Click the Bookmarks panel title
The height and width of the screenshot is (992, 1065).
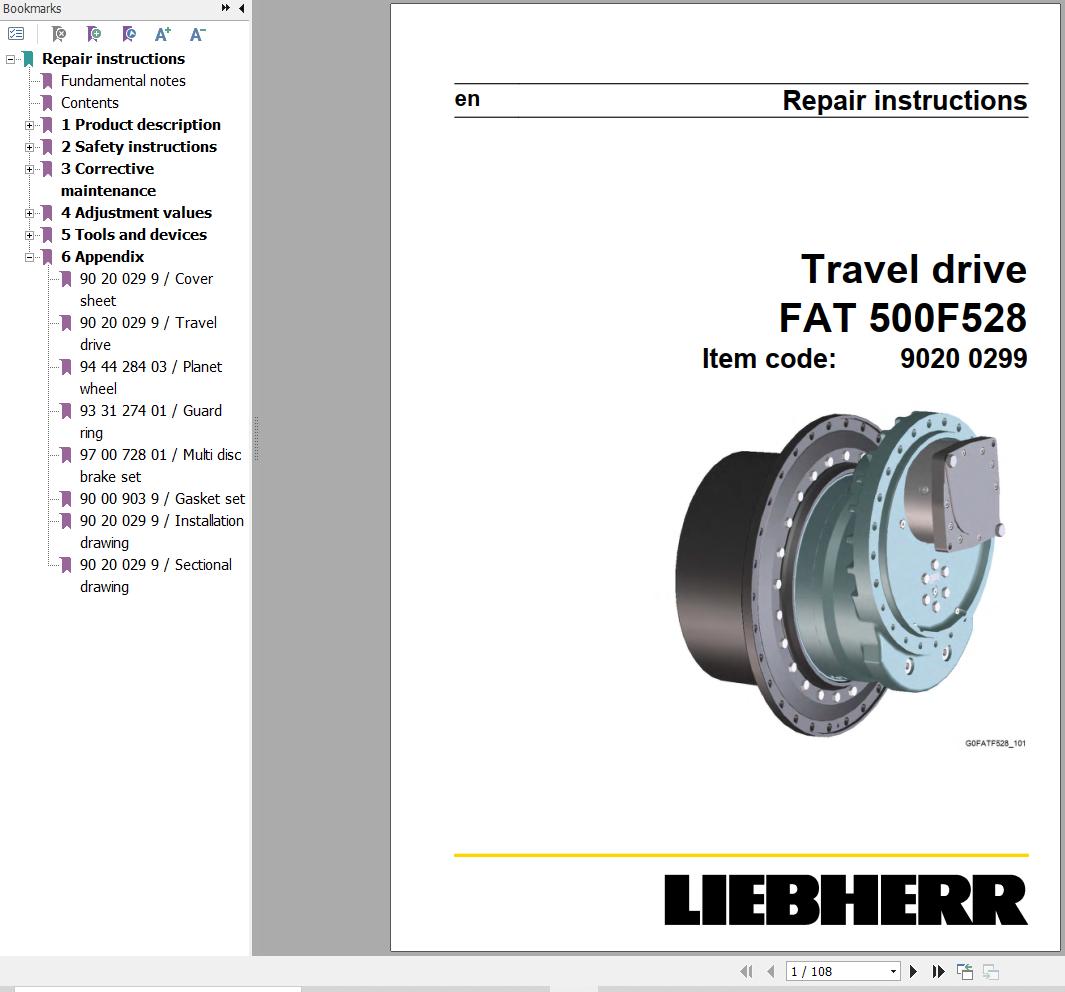pyautogui.click(x=32, y=8)
